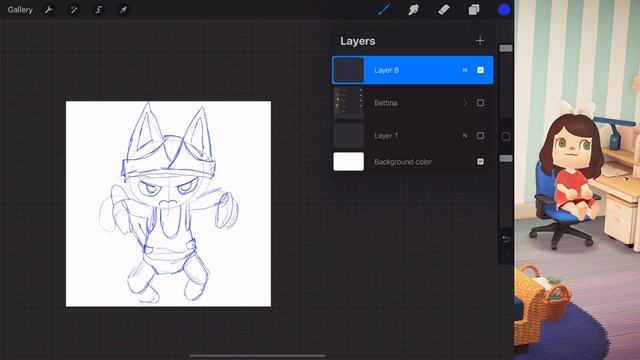Open the Adjustments magic wand menu
This screenshot has width=640, height=360.
click(x=73, y=10)
